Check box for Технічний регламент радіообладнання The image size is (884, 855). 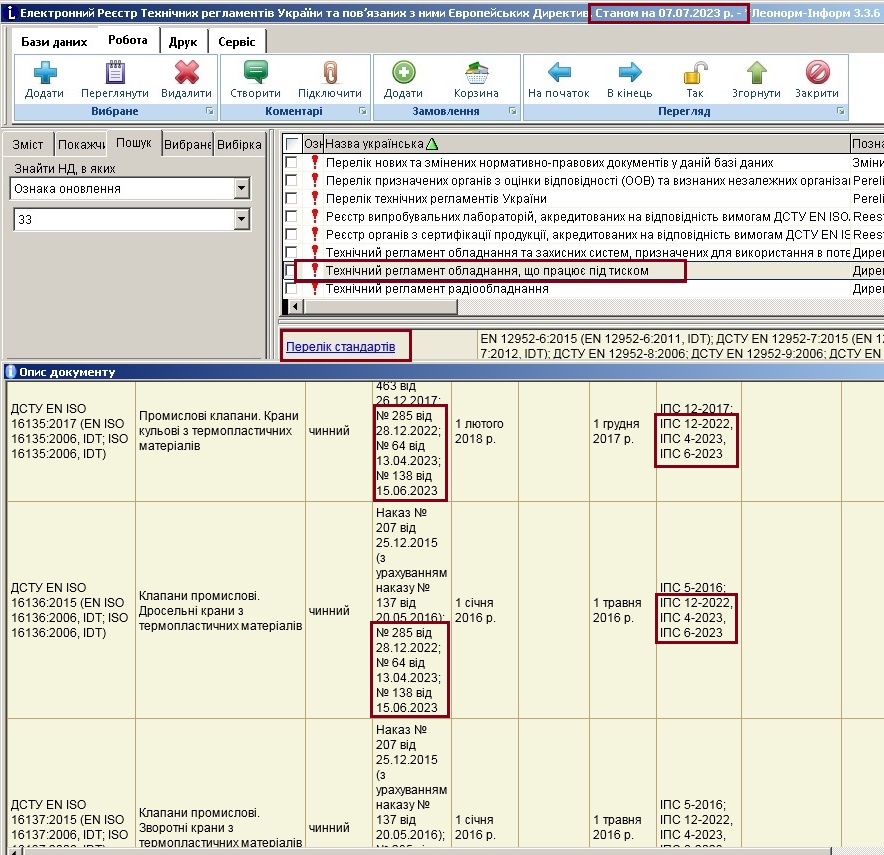coord(291,289)
